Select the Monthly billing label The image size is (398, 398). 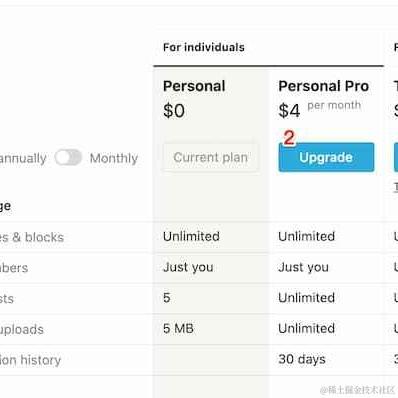tap(114, 158)
